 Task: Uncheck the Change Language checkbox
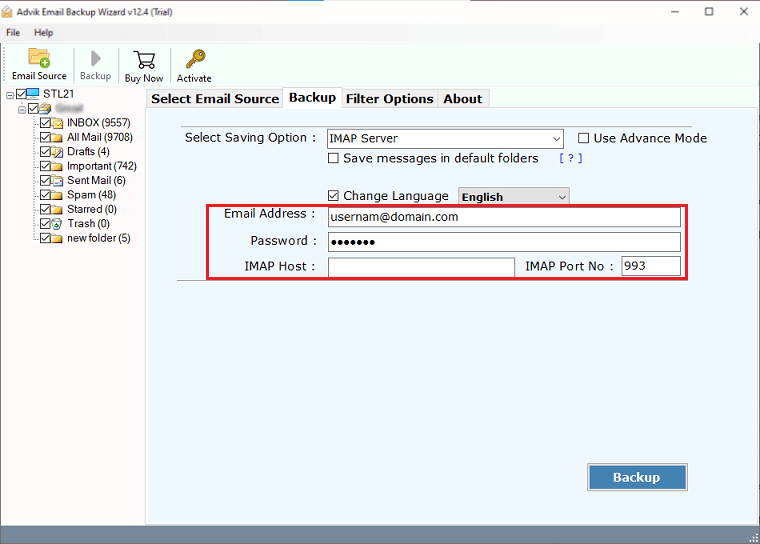coord(333,196)
